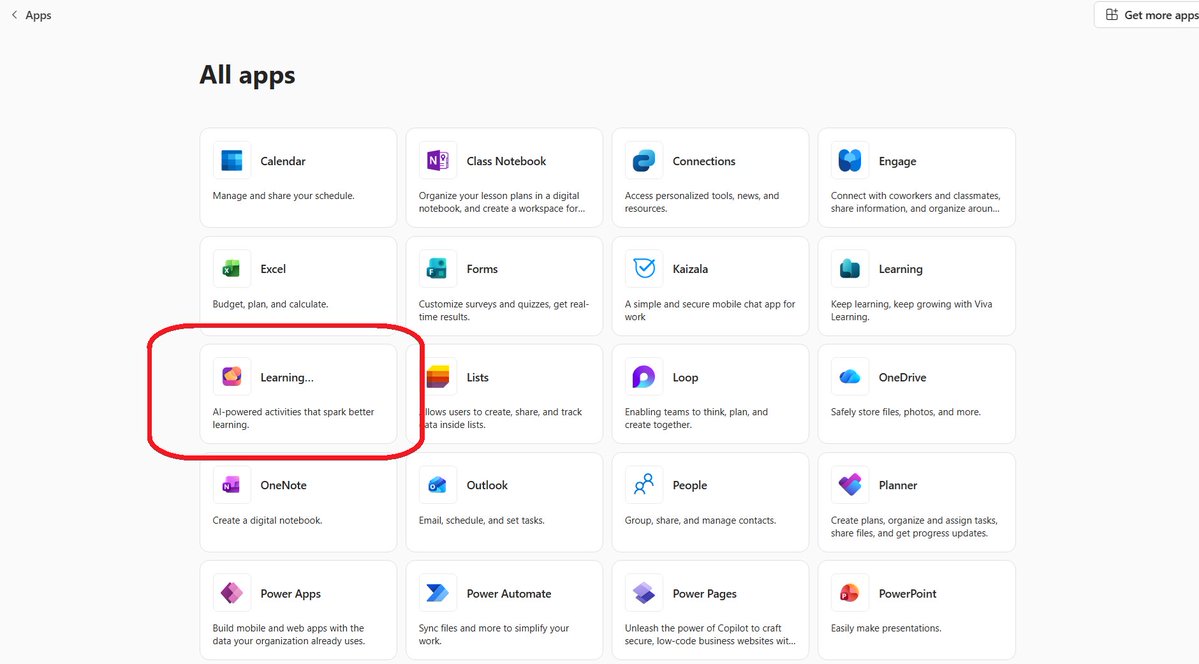Click the OneNote app title

(x=283, y=485)
